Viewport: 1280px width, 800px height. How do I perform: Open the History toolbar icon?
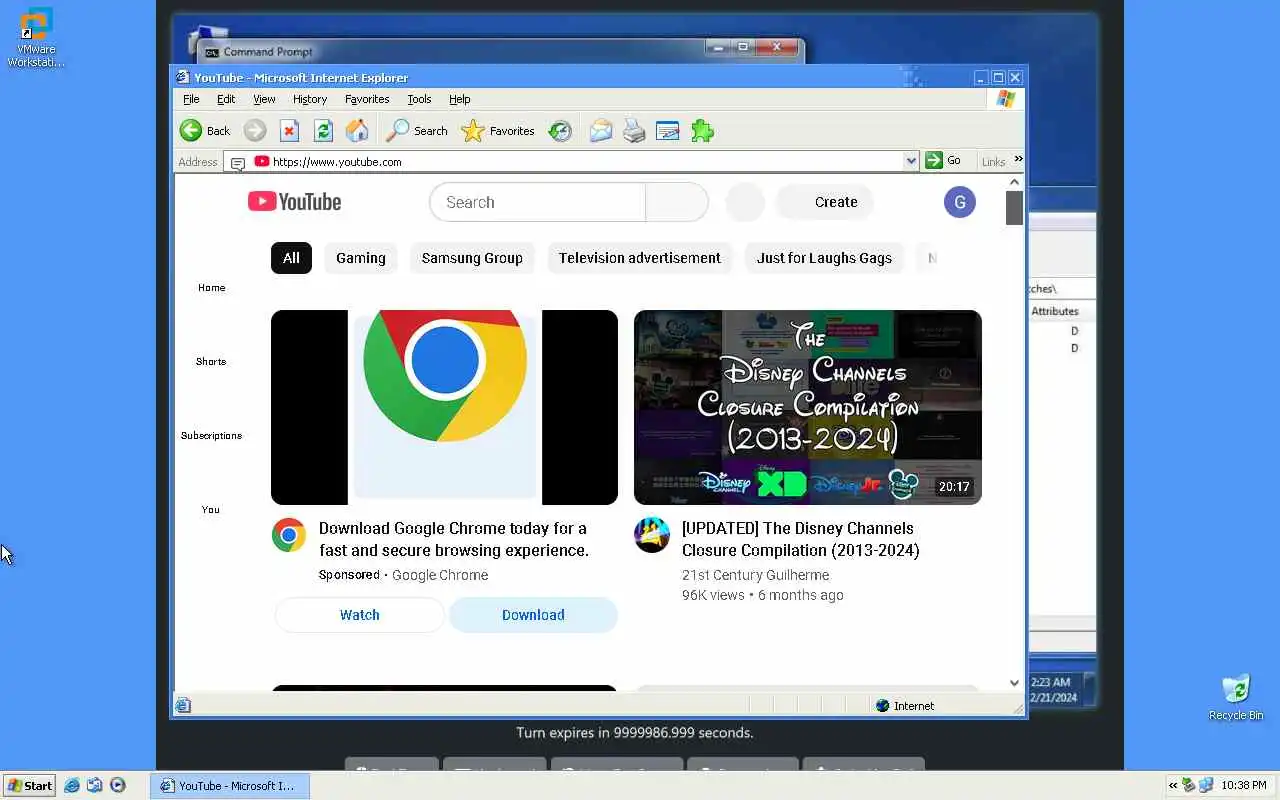click(560, 131)
